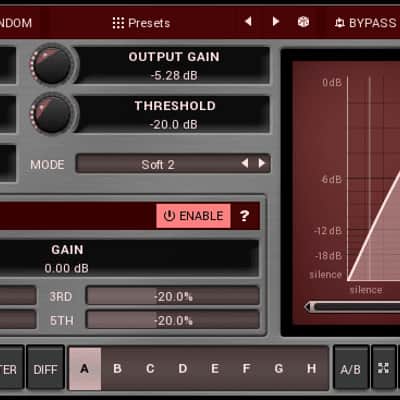Click the GAIN 0.00 dB field
This screenshot has height=400, width=400.
(129, 258)
